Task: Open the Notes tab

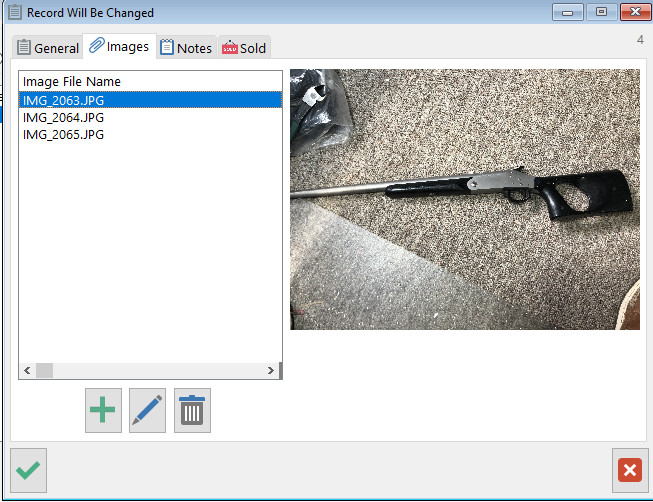Action: [x=187, y=48]
